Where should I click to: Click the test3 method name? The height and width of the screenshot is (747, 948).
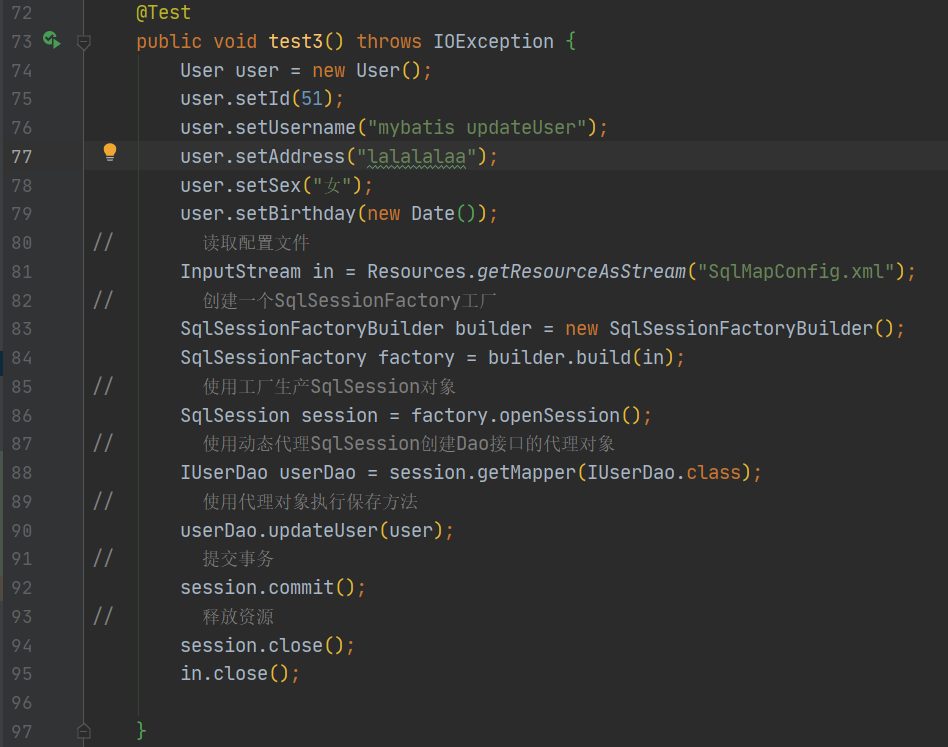295,41
